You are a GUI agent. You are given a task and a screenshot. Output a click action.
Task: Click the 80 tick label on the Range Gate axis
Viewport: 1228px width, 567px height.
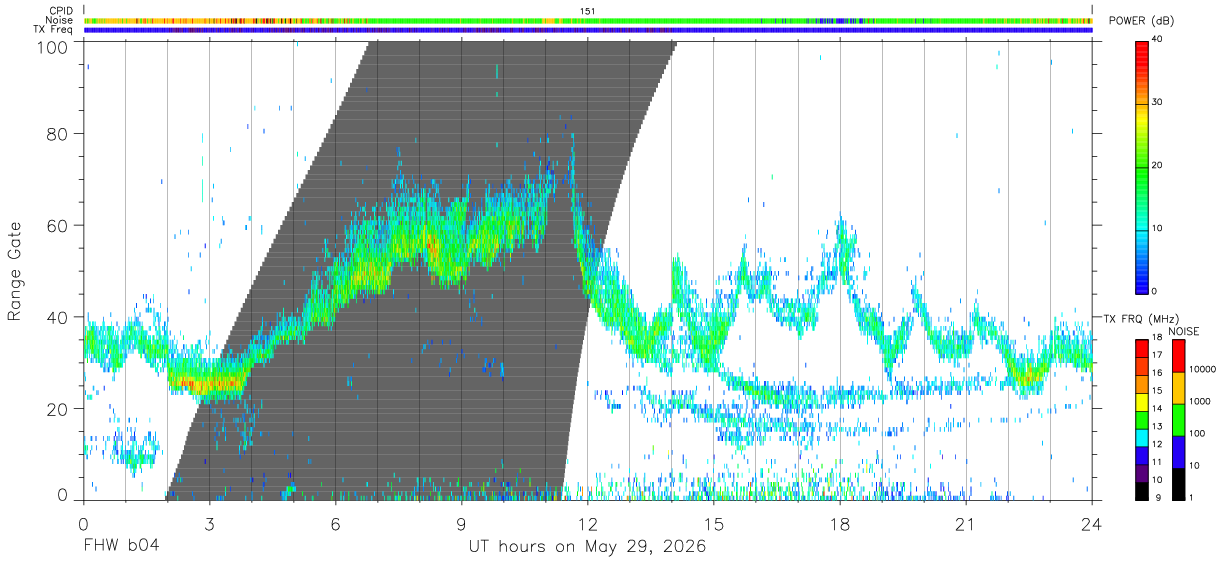click(x=58, y=133)
